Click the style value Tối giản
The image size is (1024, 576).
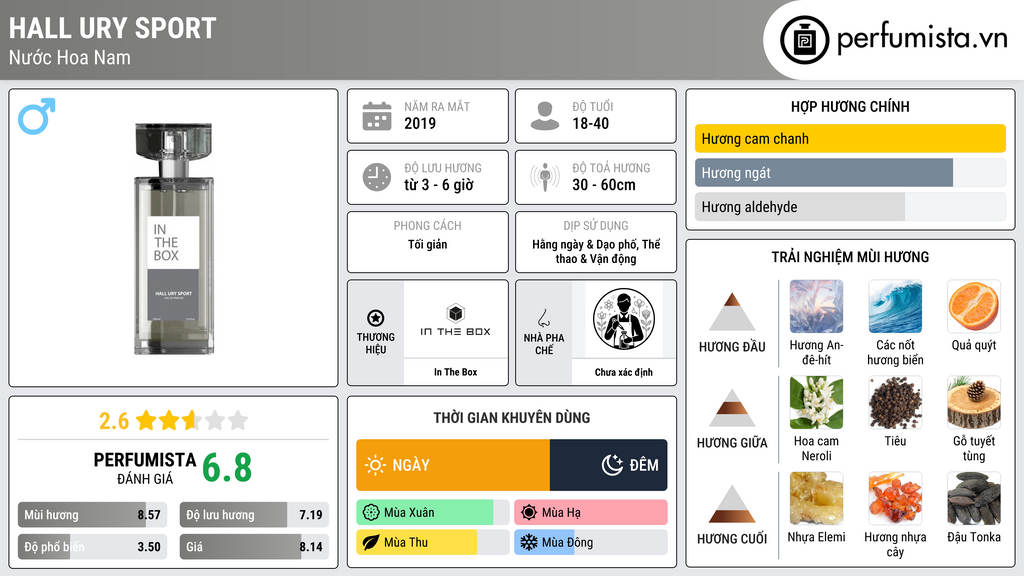coord(428,244)
